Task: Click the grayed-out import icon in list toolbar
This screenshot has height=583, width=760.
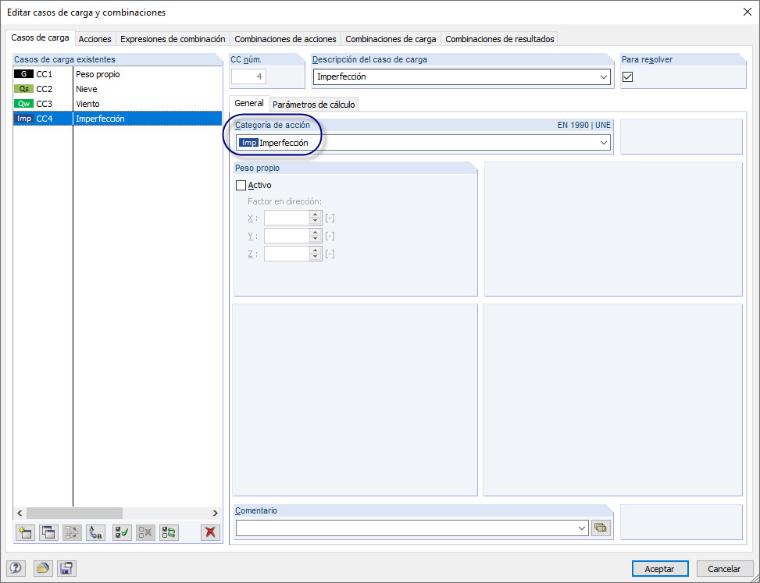Action: [72, 533]
